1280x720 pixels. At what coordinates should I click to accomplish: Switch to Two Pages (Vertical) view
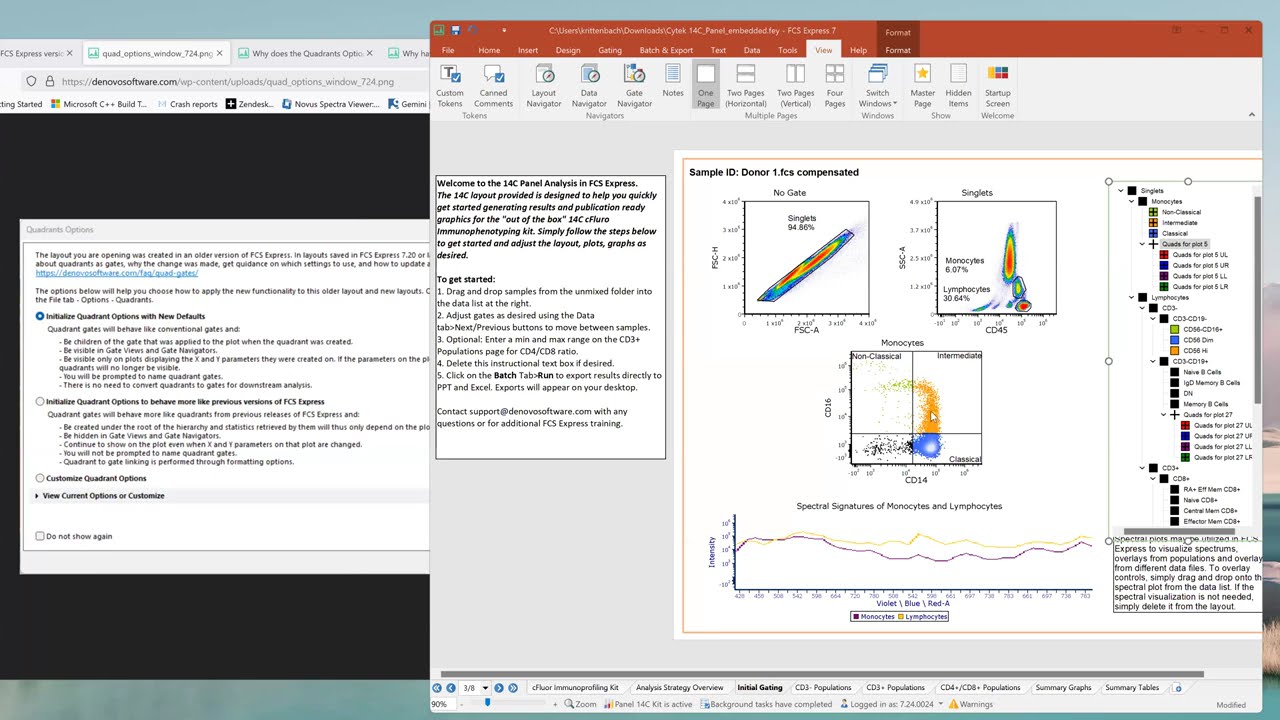click(795, 85)
